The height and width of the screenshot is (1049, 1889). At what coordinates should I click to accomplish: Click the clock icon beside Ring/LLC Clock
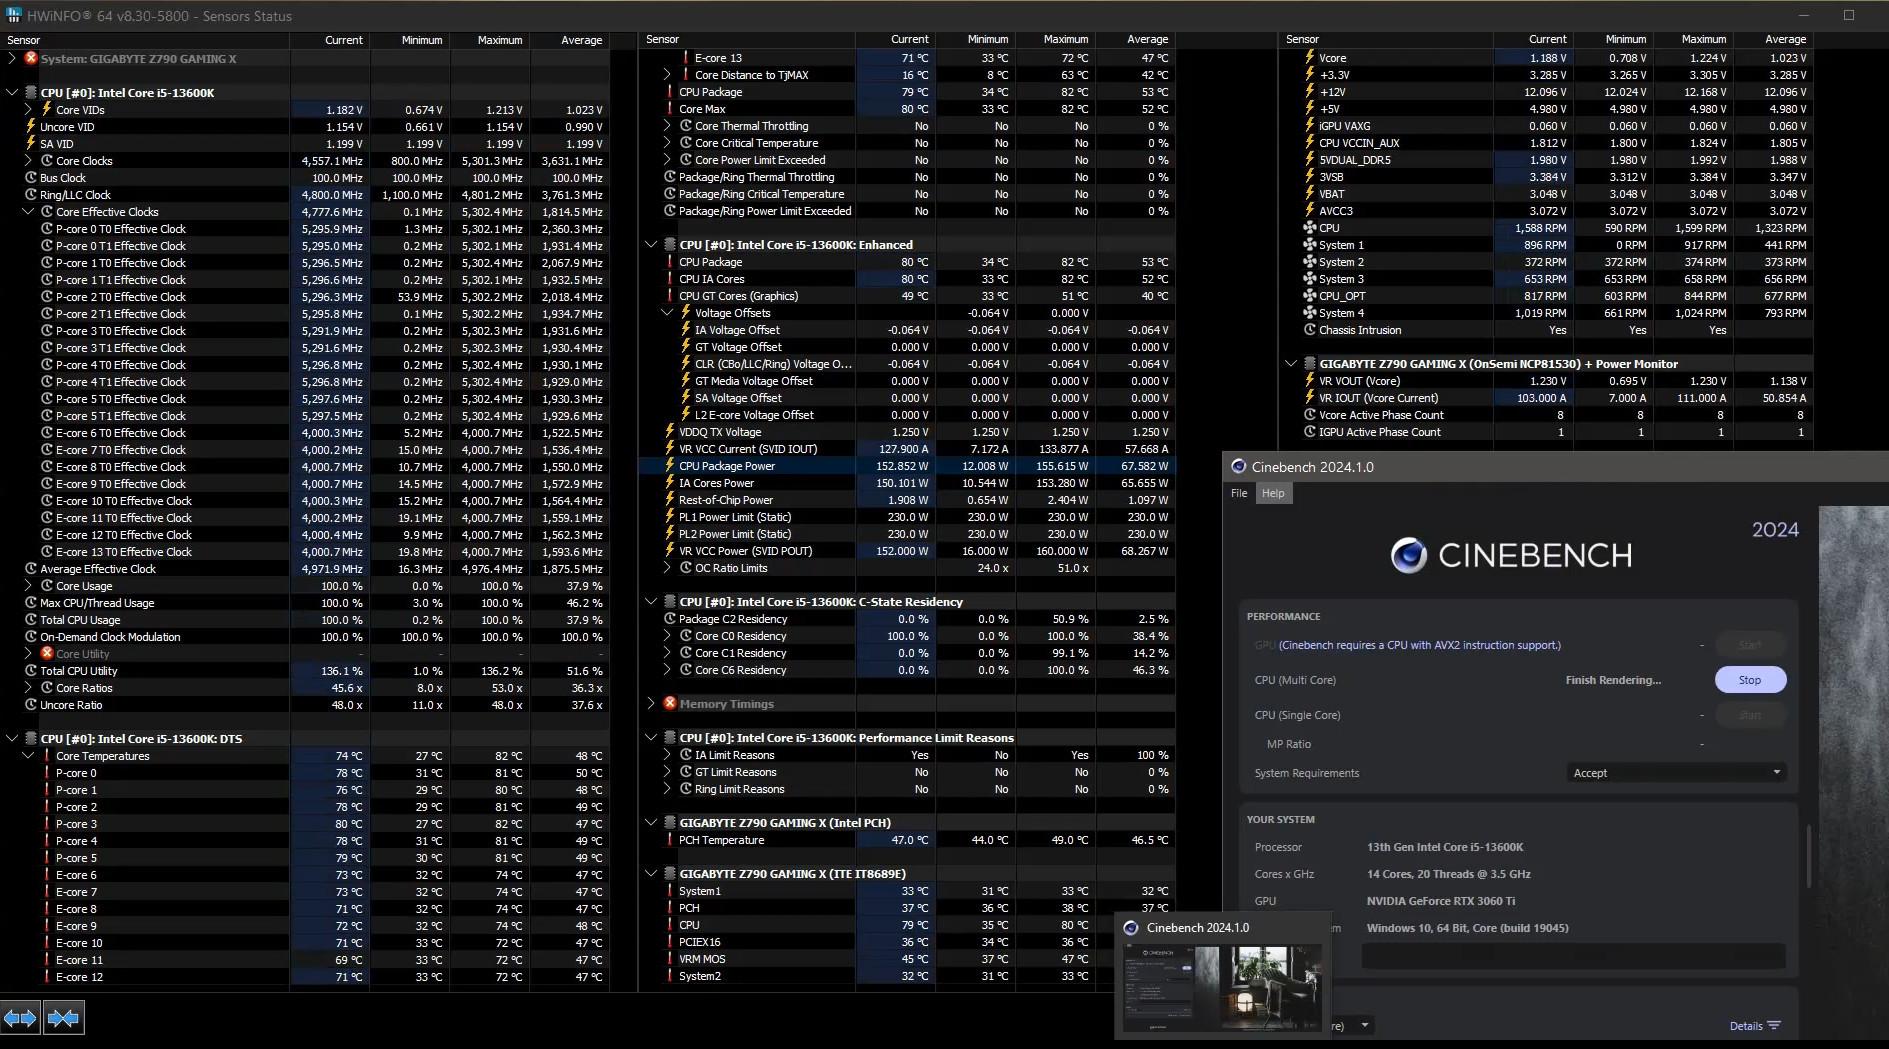coord(31,195)
